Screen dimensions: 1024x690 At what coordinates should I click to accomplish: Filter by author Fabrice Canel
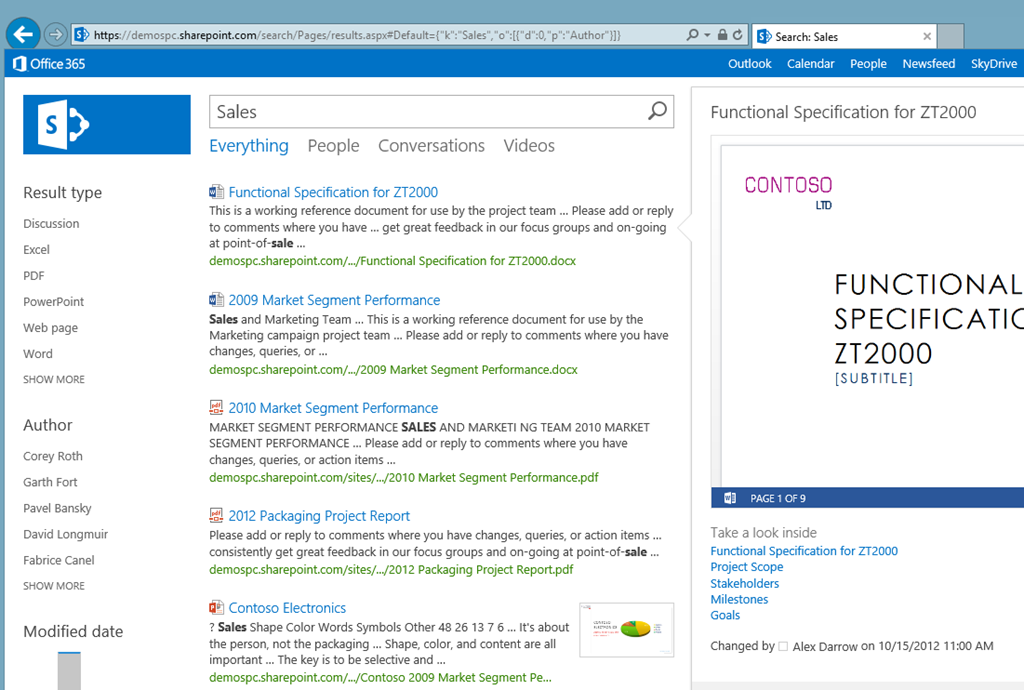[59, 560]
